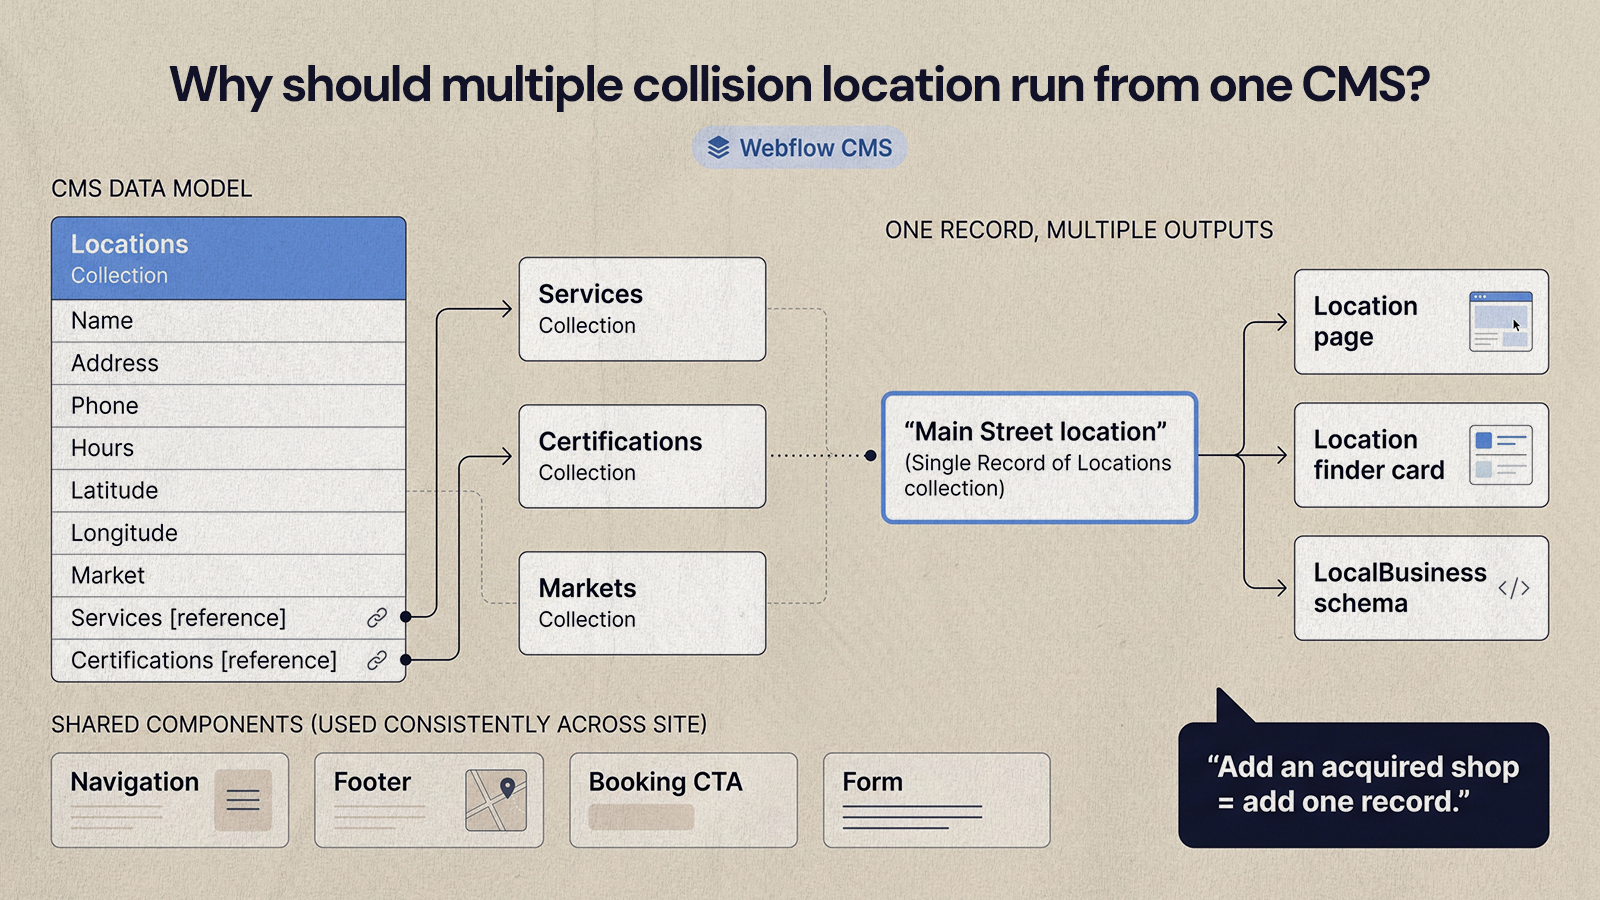Screen dimensions: 1600x900
Task: Open the Services Collection card
Action: (642, 309)
